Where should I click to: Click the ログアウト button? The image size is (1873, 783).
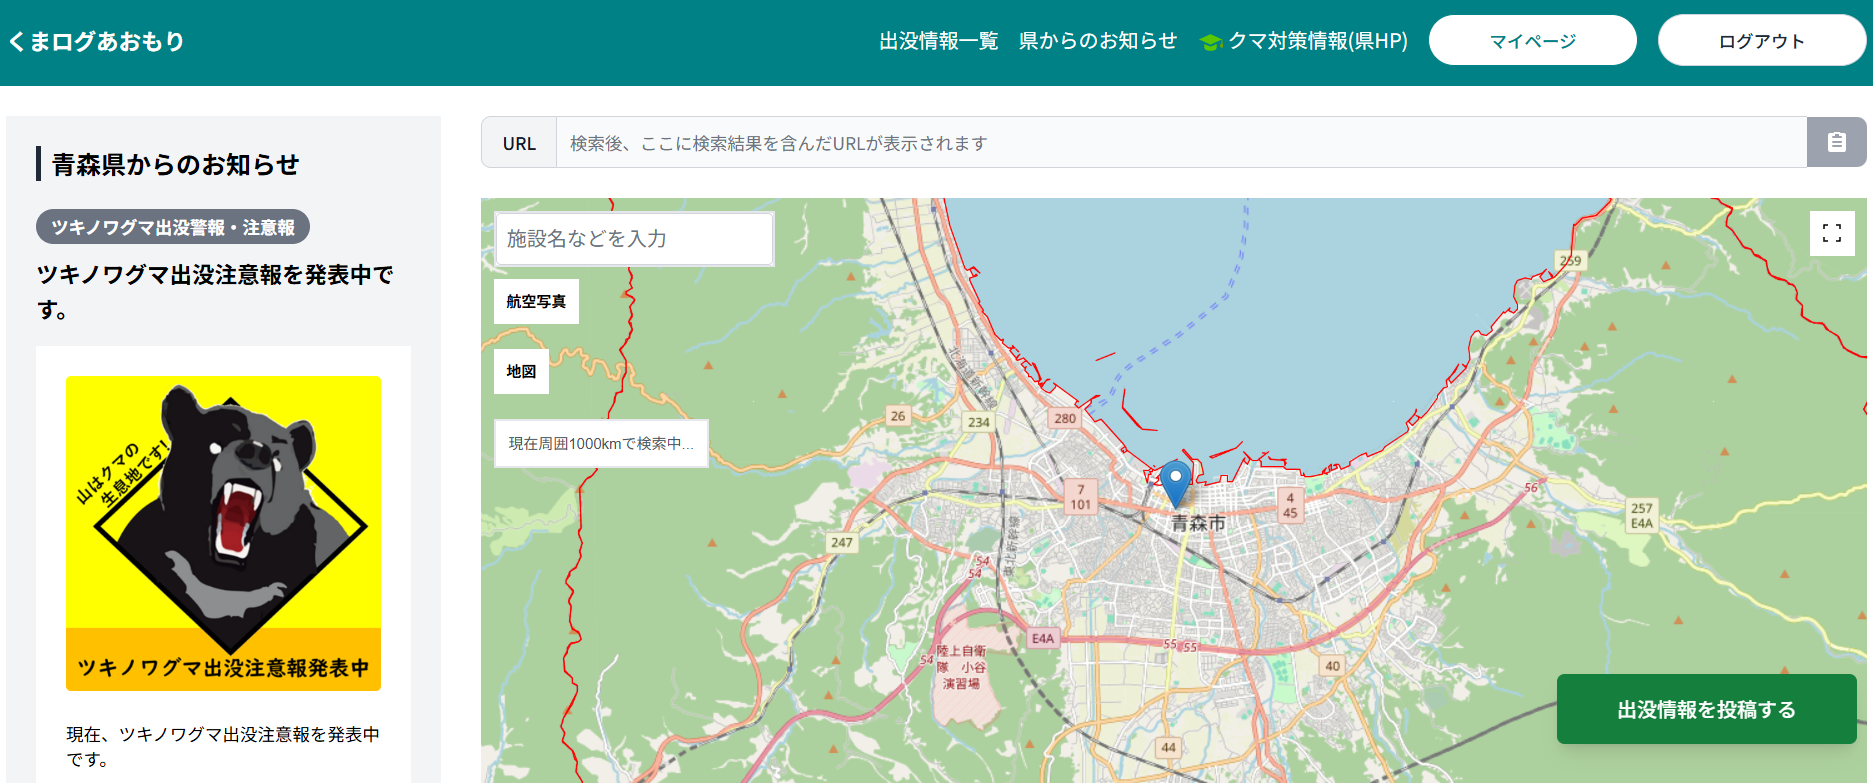tap(1761, 41)
